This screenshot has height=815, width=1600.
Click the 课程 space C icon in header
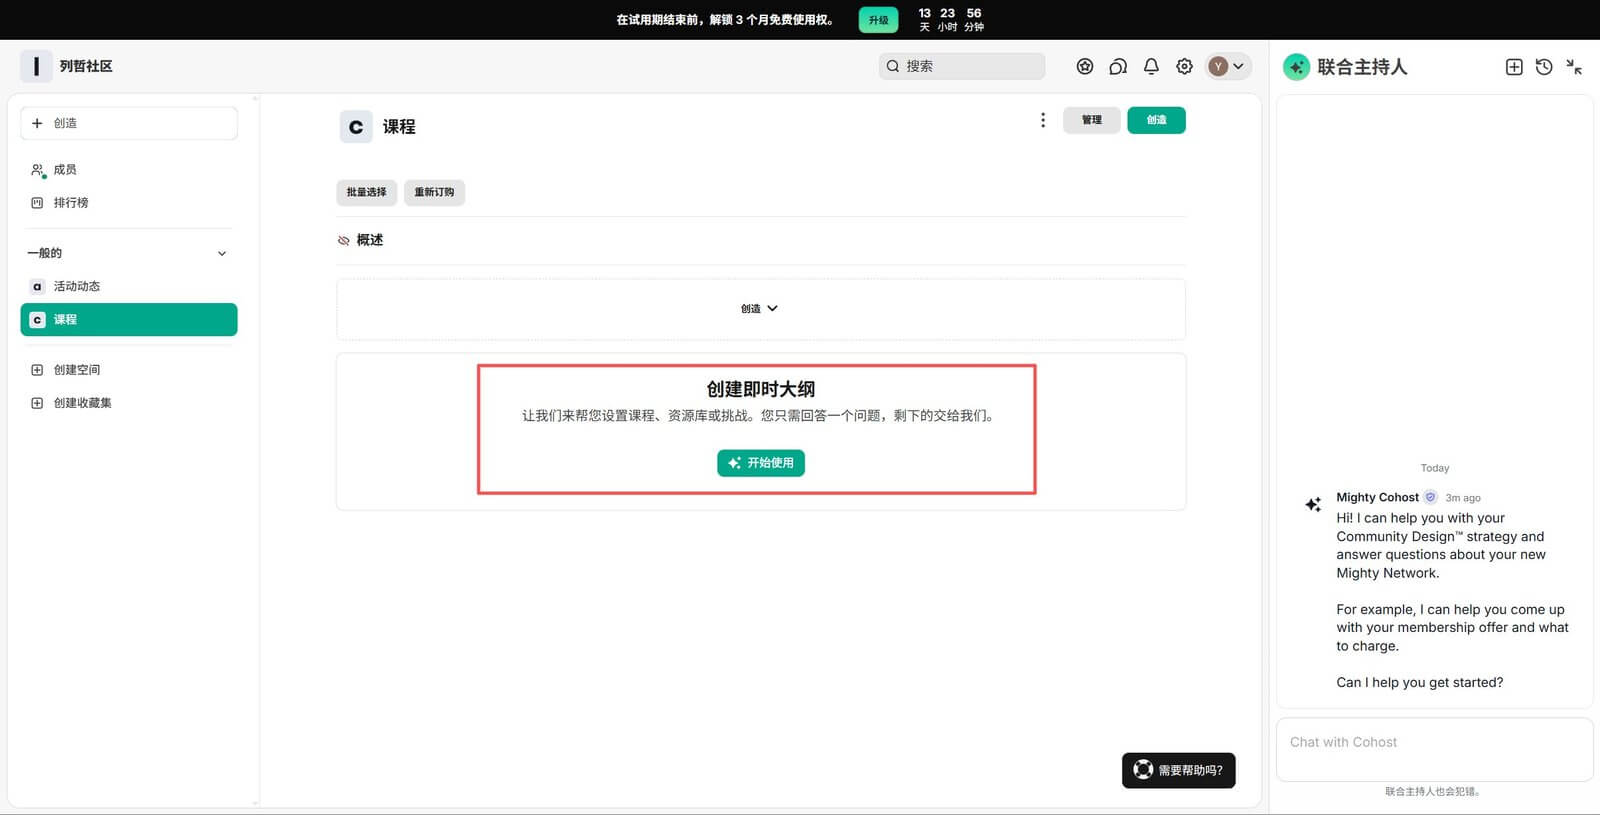[356, 127]
